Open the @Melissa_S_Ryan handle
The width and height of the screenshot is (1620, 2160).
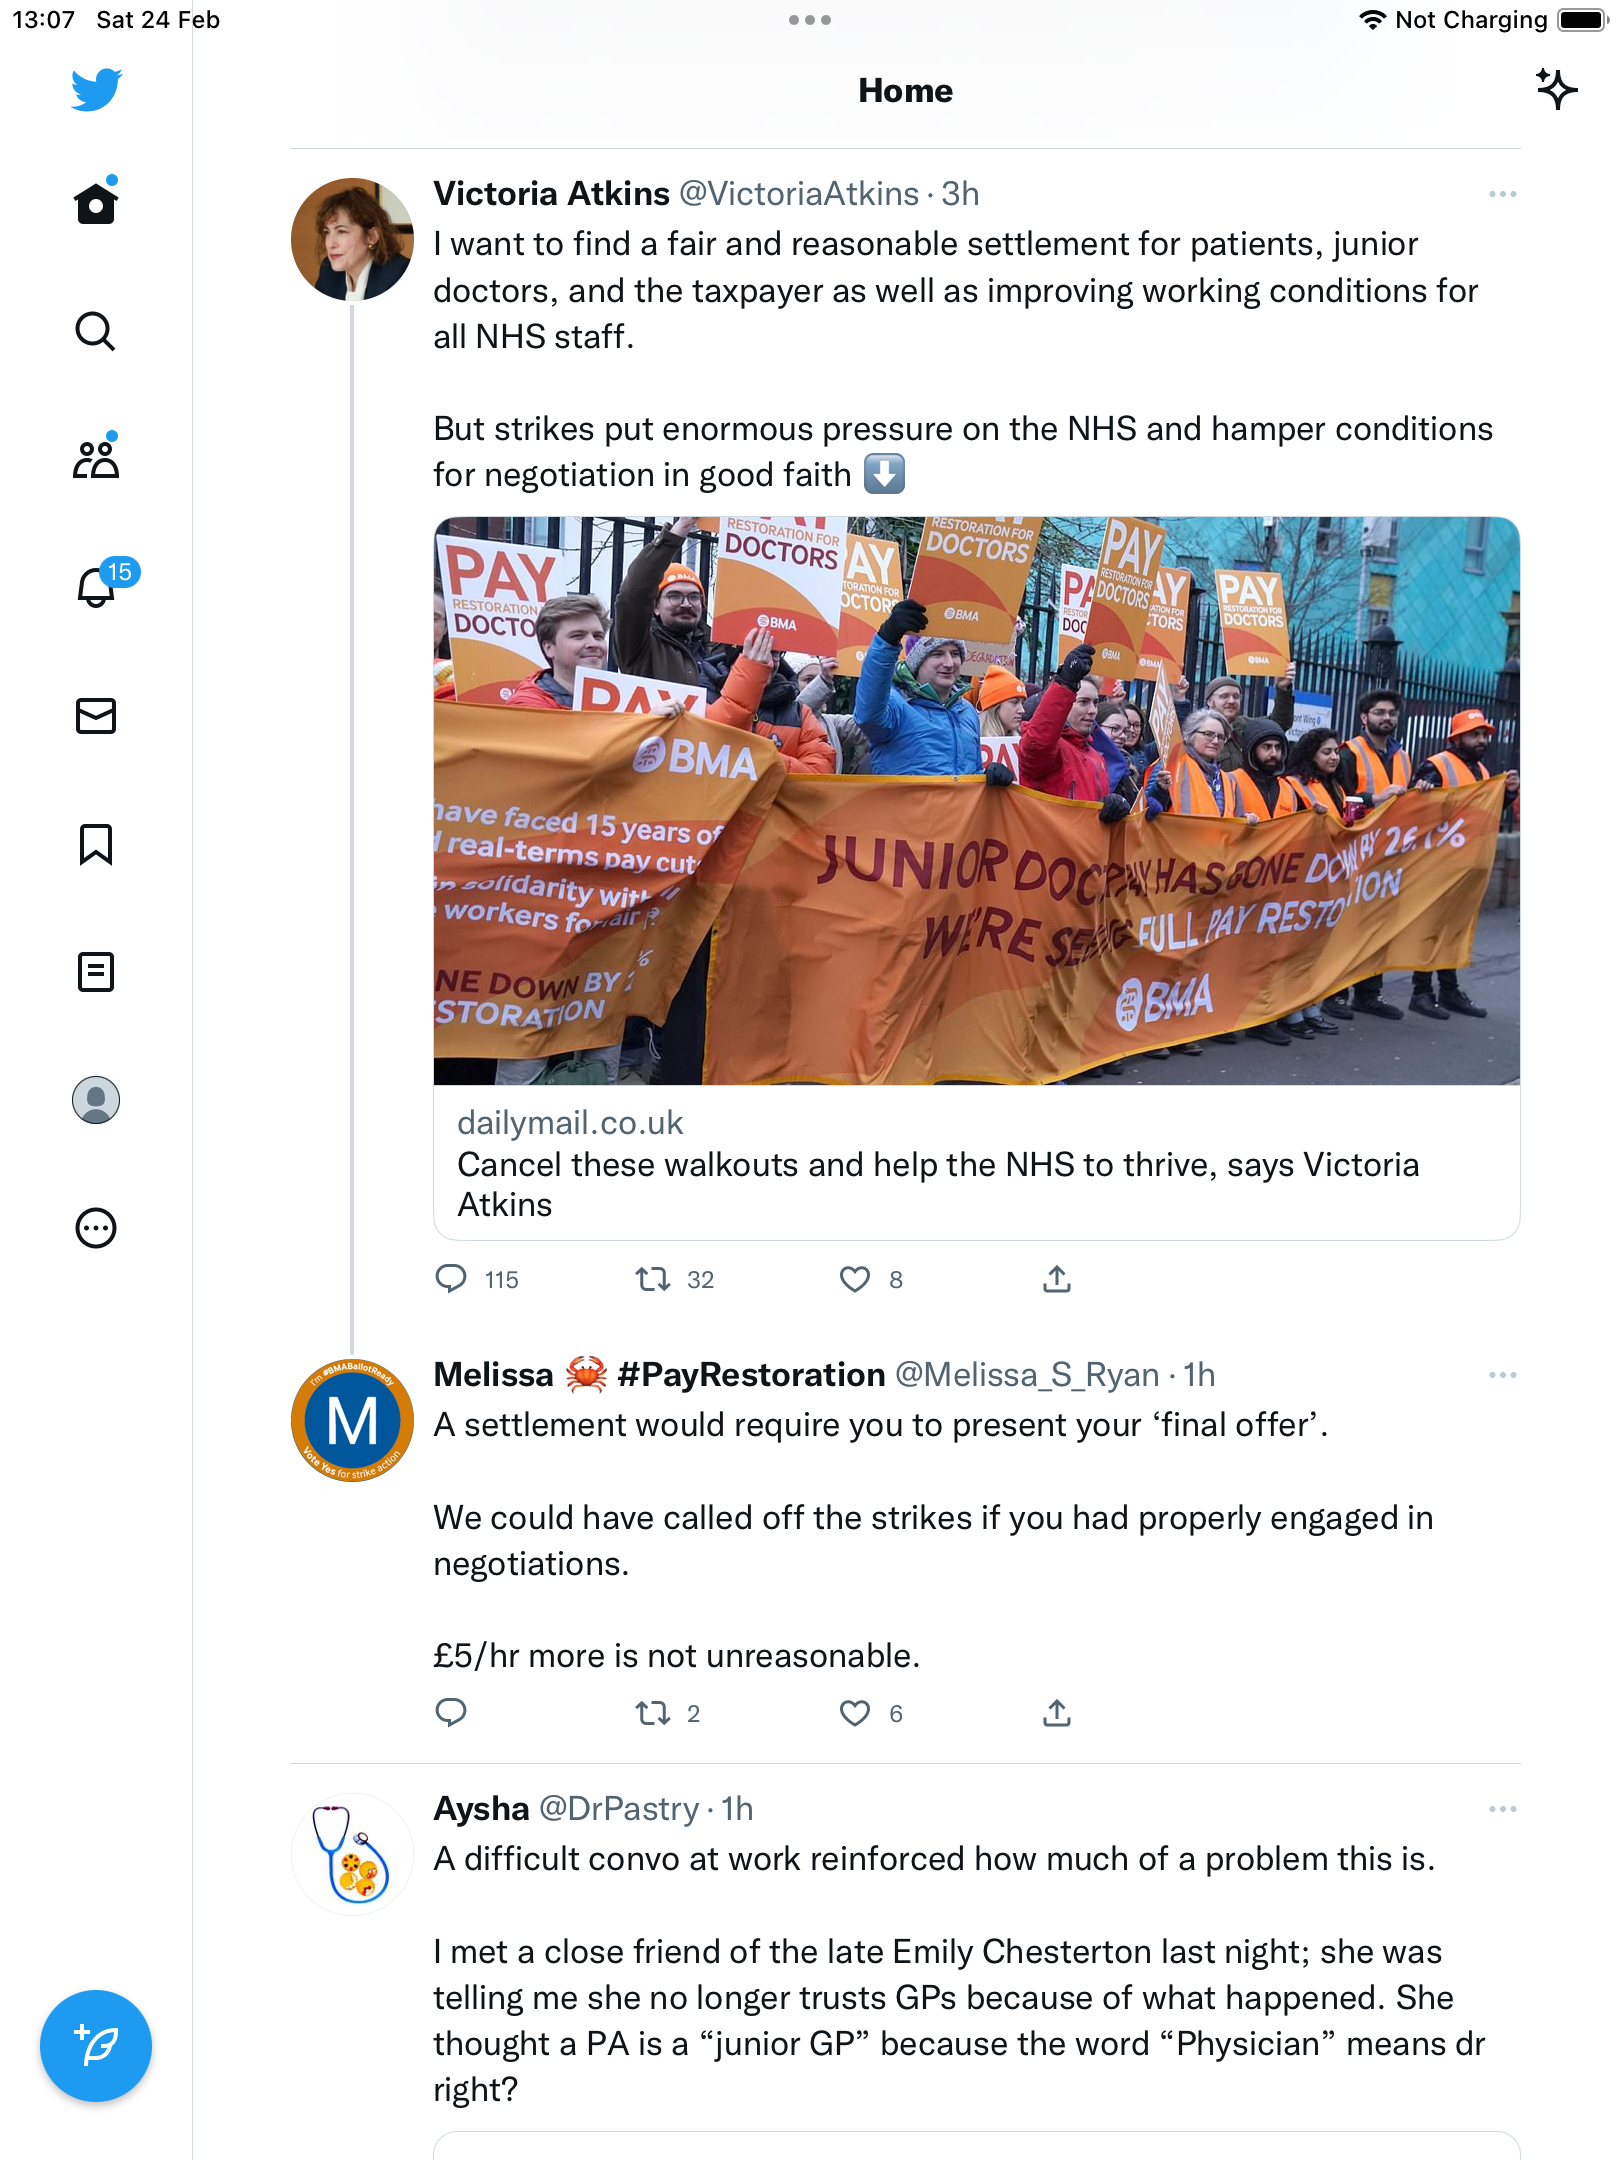tap(1026, 1375)
